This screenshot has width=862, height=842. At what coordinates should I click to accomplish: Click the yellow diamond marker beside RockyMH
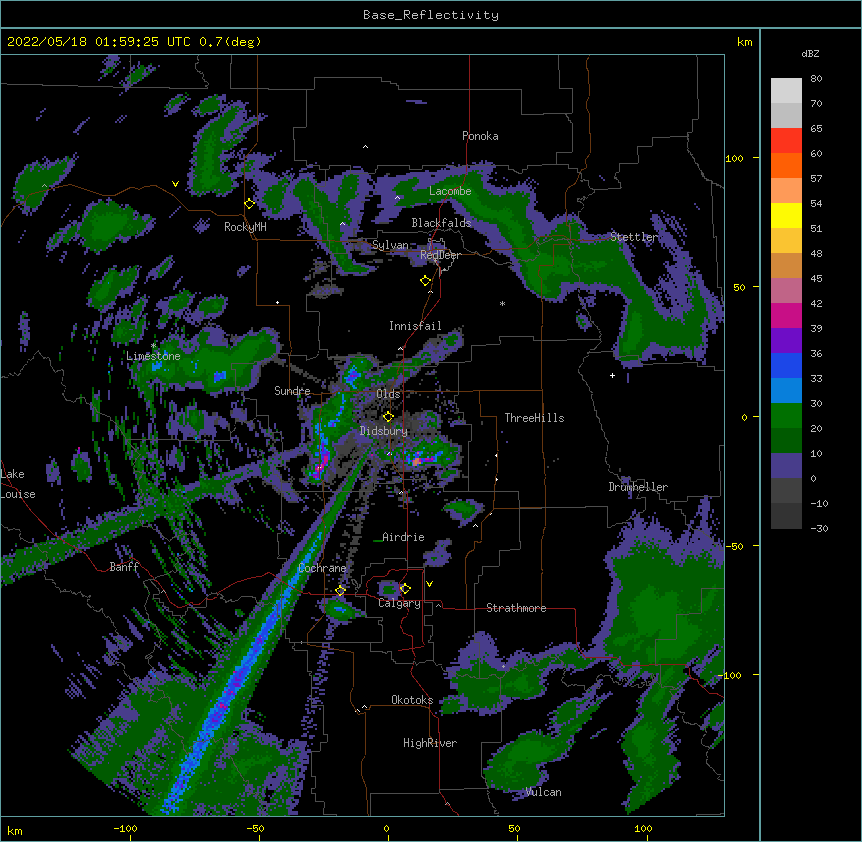[250, 204]
